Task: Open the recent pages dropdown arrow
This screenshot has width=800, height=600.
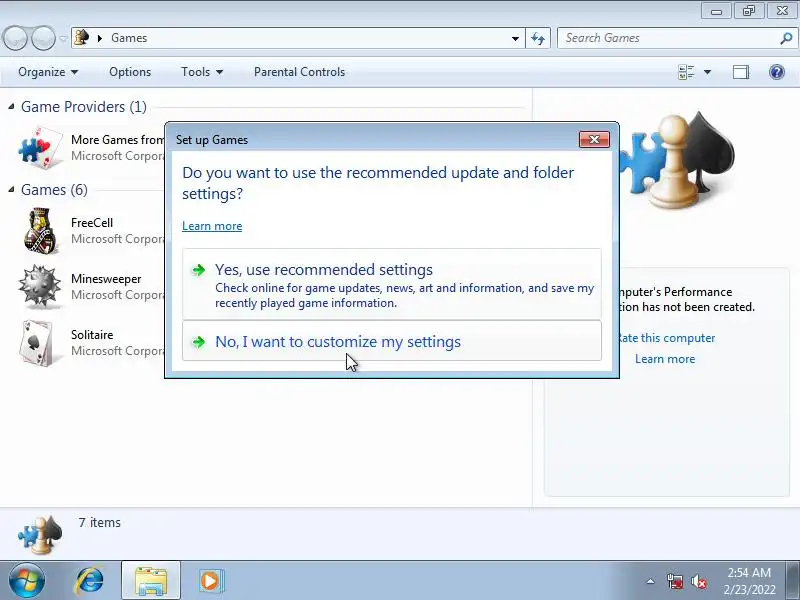Action: [x=63, y=38]
